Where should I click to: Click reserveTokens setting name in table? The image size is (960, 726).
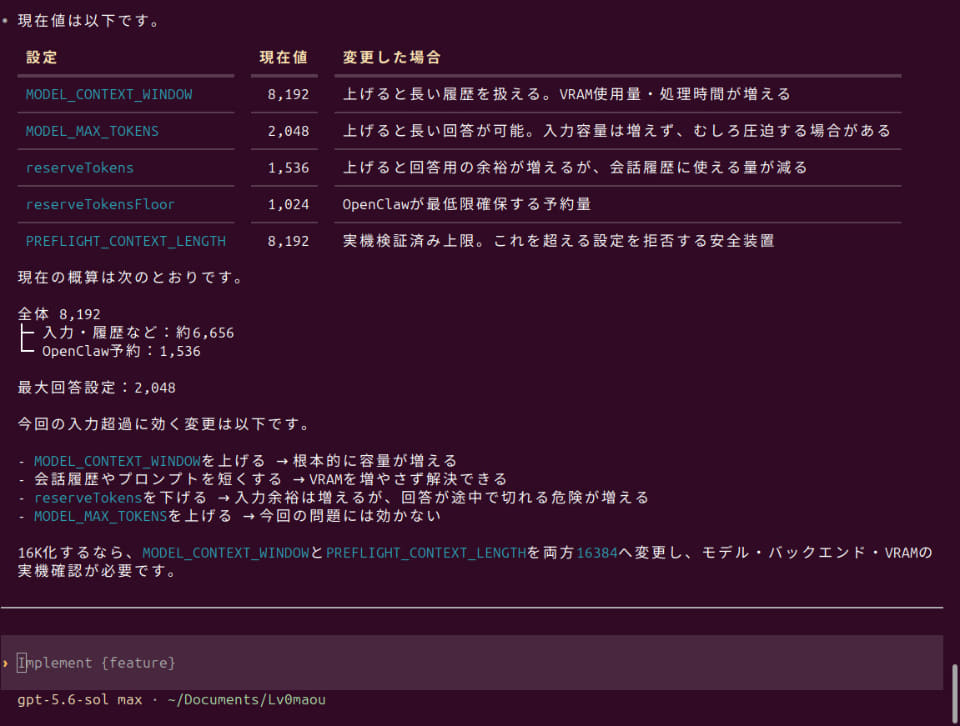click(x=80, y=168)
